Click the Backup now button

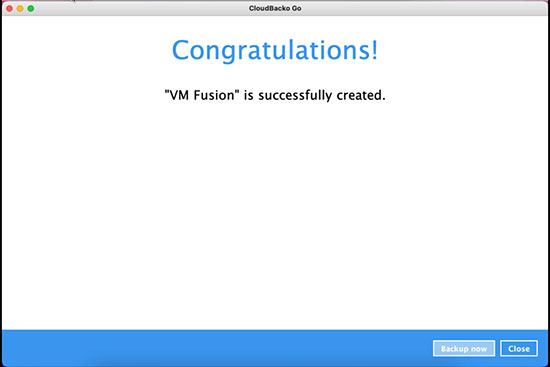tap(464, 348)
